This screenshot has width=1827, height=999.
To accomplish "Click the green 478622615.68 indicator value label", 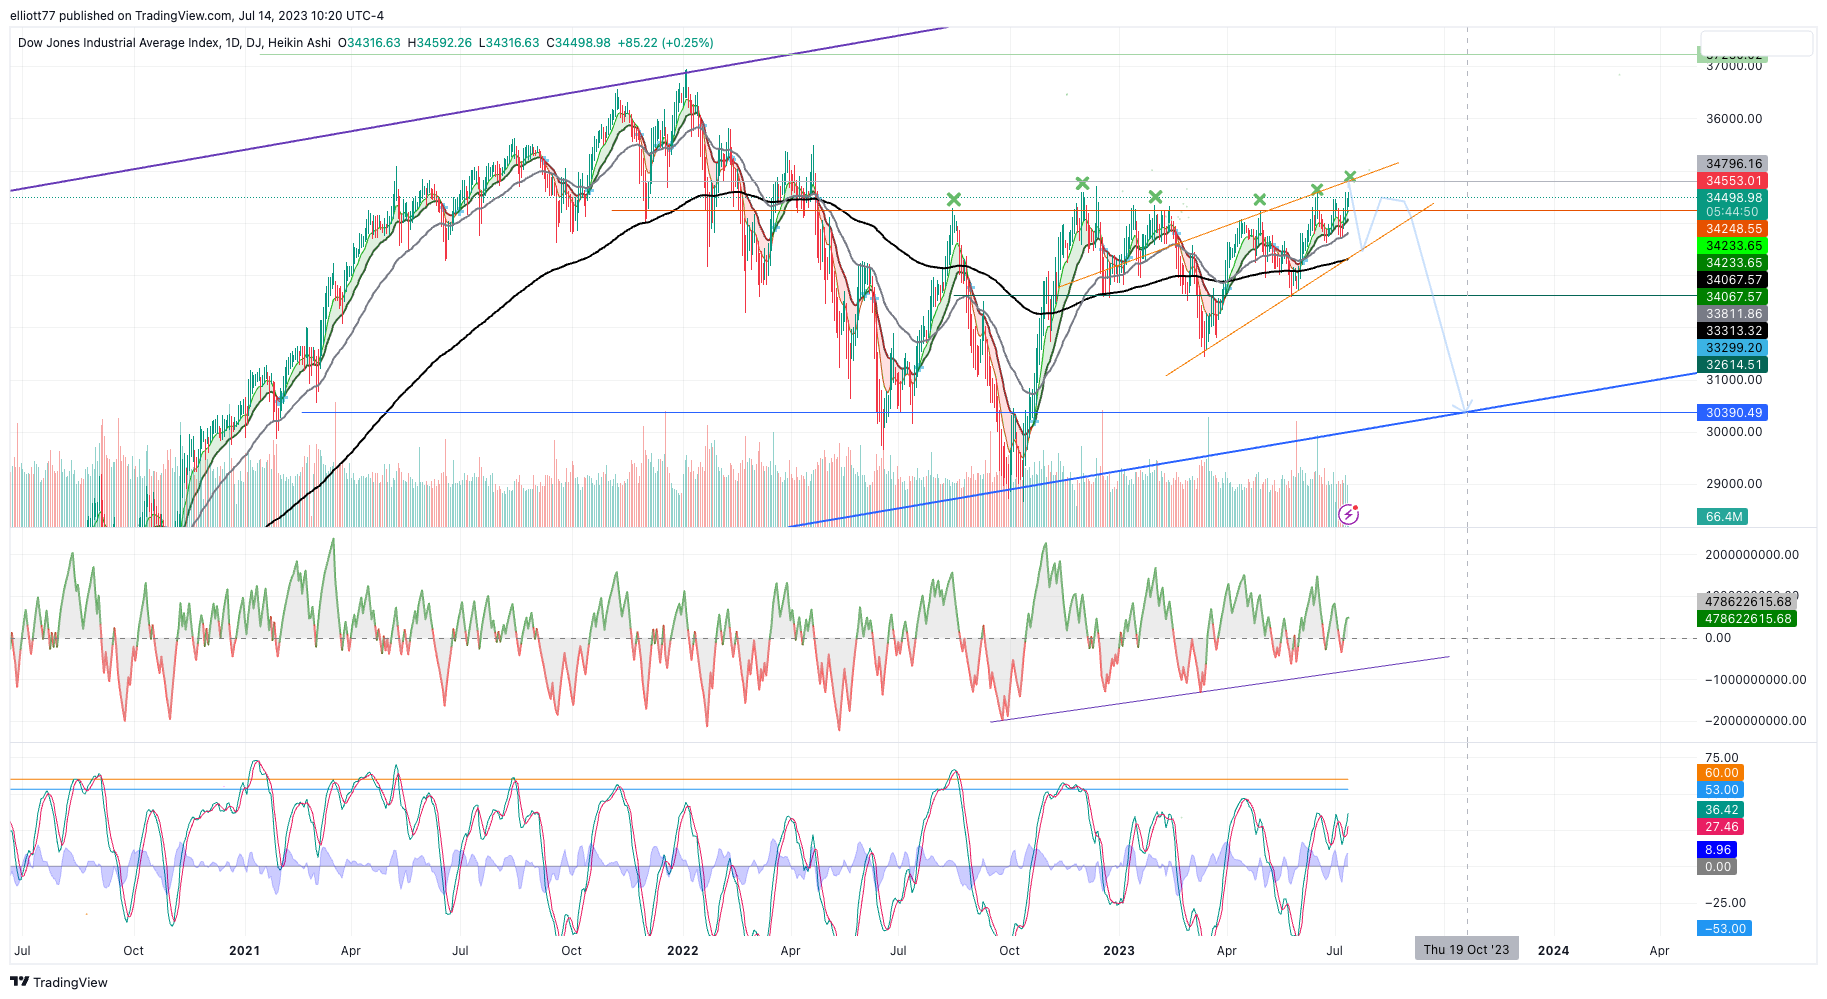I will click(x=1747, y=619).
